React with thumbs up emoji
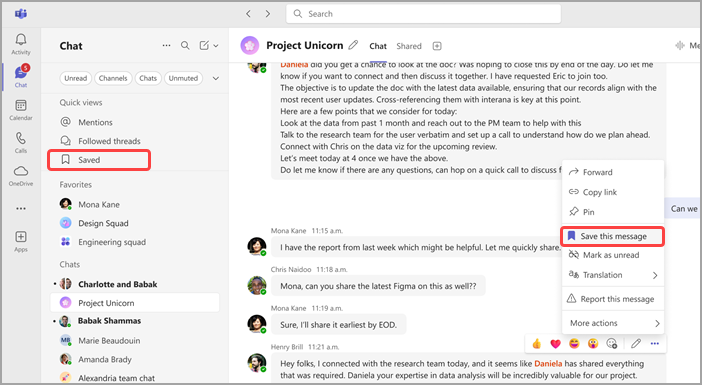The height and width of the screenshot is (385, 702). (x=536, y=344)
